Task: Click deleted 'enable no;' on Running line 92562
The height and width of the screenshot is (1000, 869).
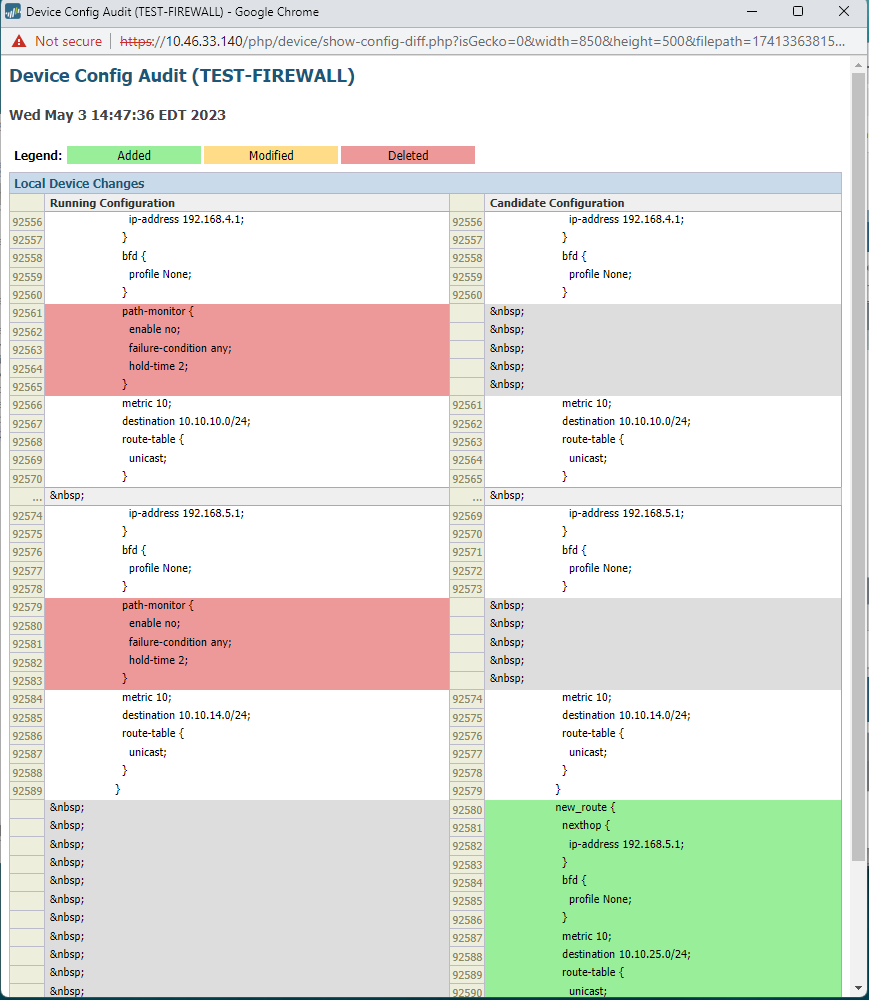Action: [154, 329]
